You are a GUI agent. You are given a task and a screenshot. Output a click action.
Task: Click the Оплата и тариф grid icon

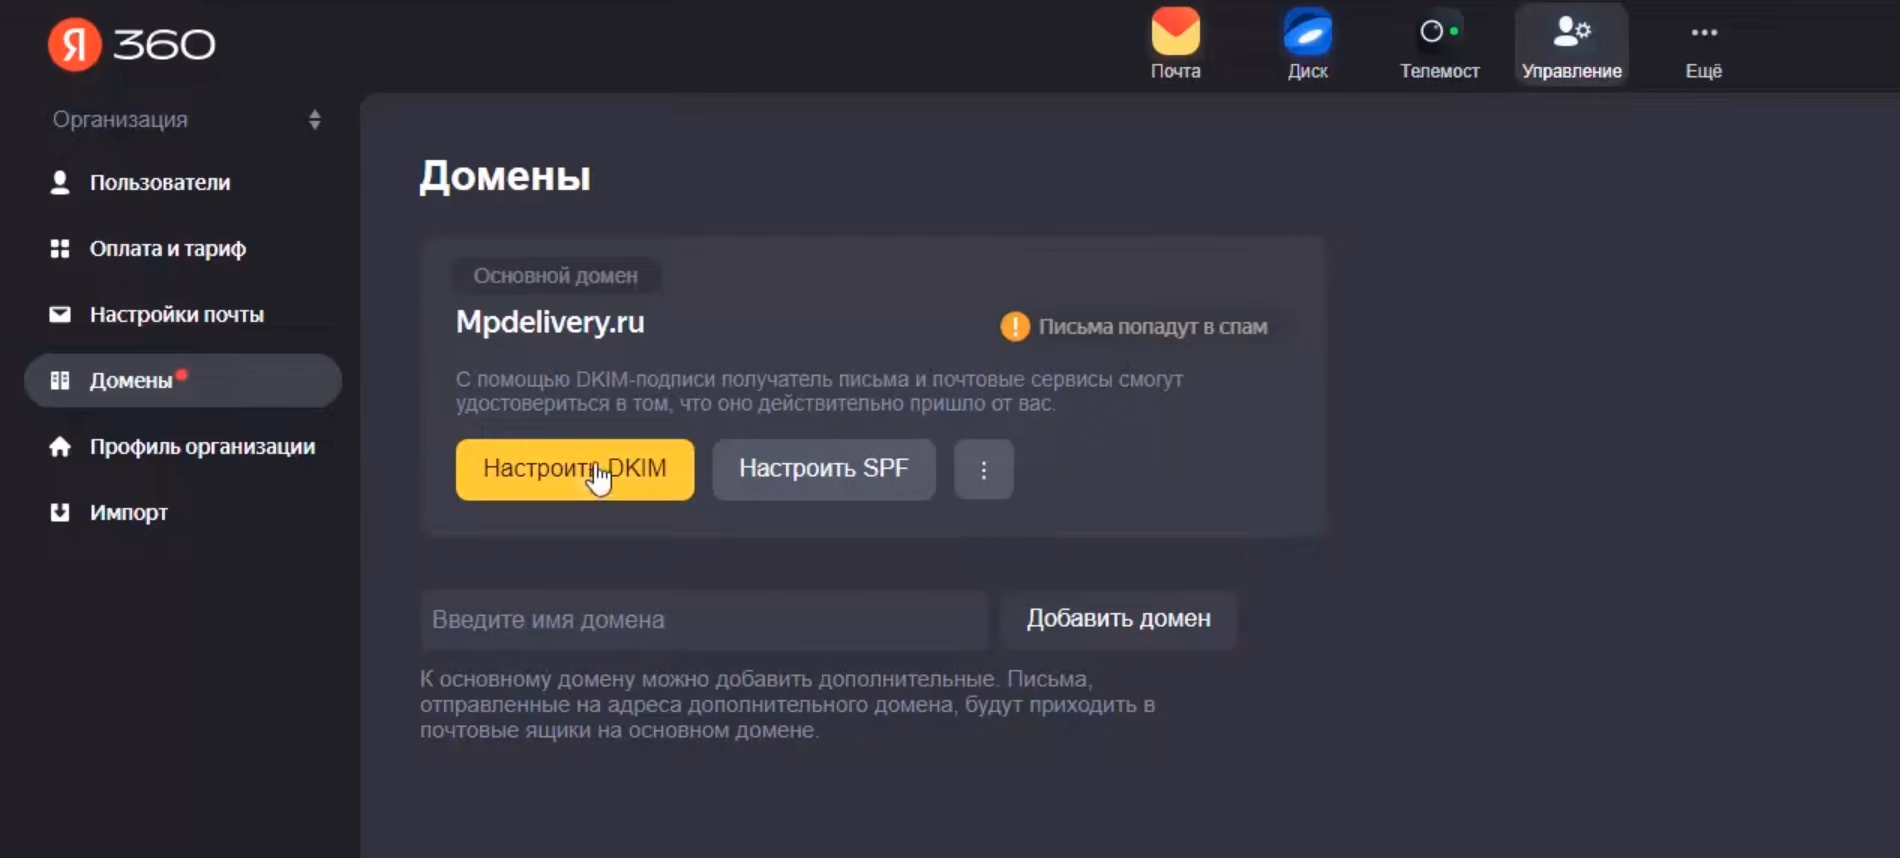[60, 248]
